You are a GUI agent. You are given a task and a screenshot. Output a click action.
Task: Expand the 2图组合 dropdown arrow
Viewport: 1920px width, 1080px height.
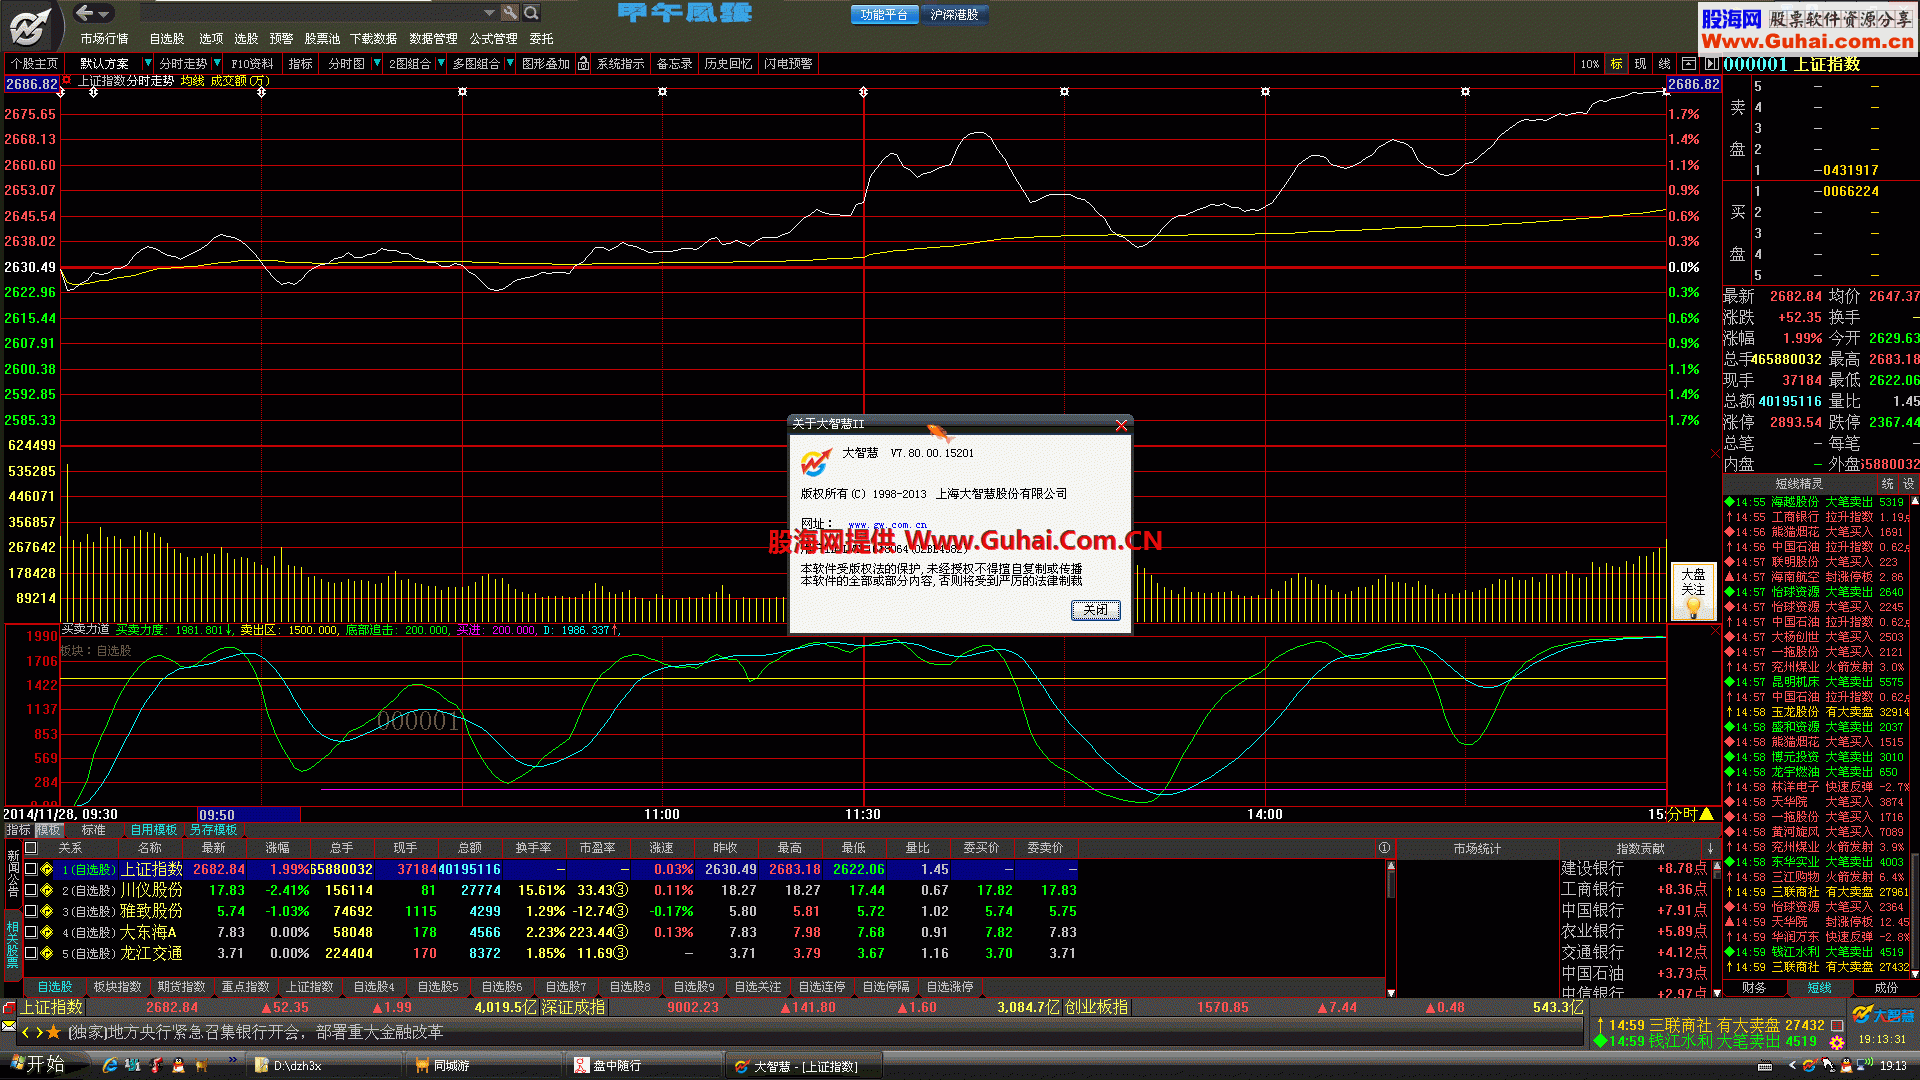pyautogui.click(x=441, y=64)
